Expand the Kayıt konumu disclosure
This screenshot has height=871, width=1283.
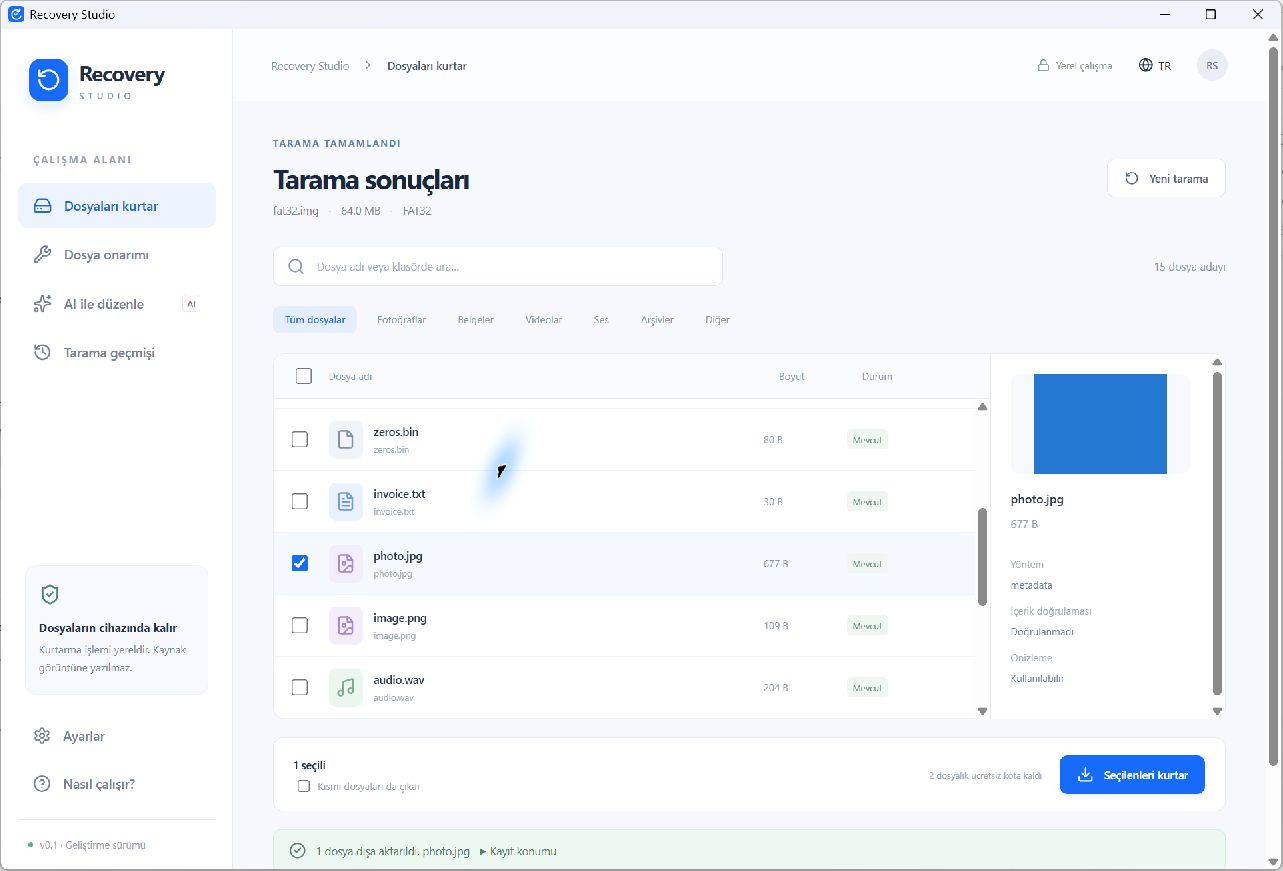click(x=518, y=852)
